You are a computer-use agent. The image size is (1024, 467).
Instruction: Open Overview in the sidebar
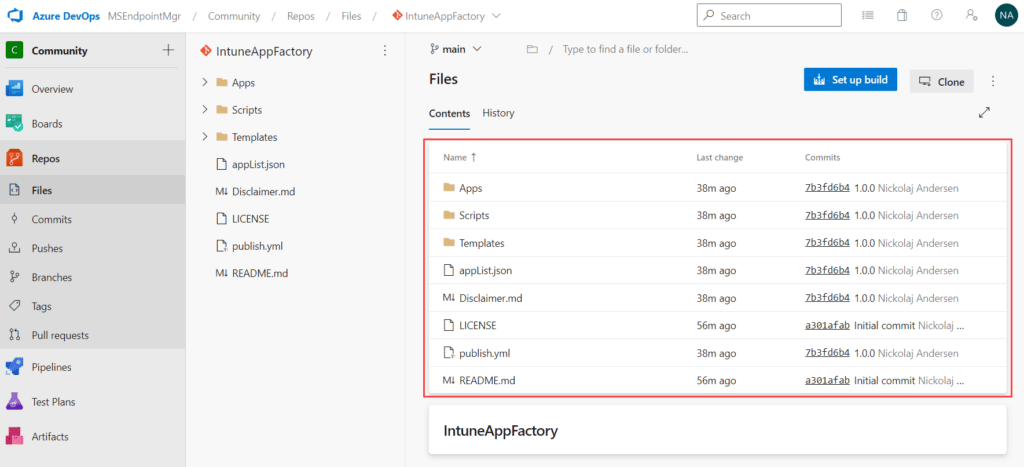click(x=92, y=89)
